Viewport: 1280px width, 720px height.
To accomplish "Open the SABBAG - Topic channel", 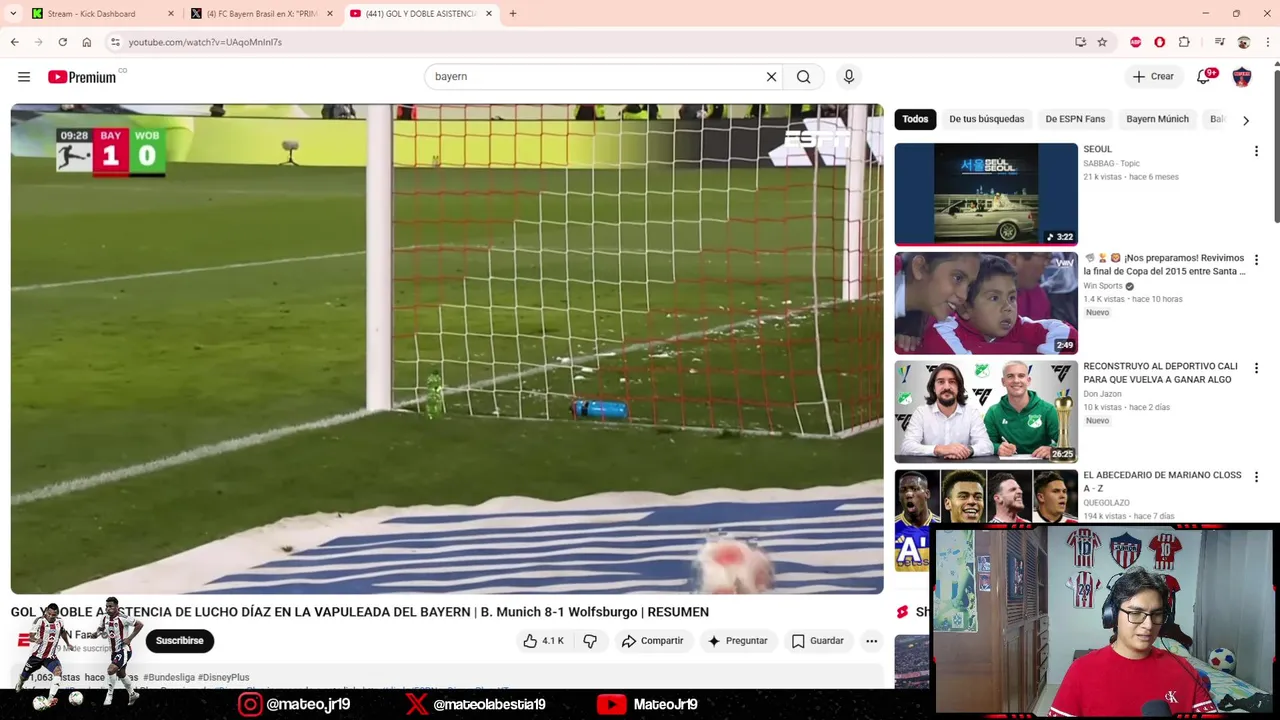I will click(x=1111, y=164).
